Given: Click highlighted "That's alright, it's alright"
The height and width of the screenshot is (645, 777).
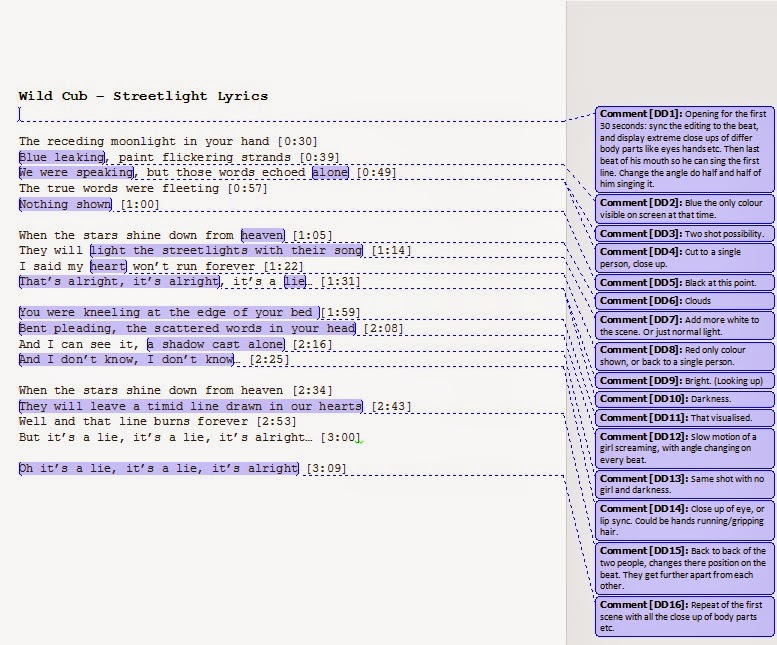Looking at the screenshot, I should [119, 282].
